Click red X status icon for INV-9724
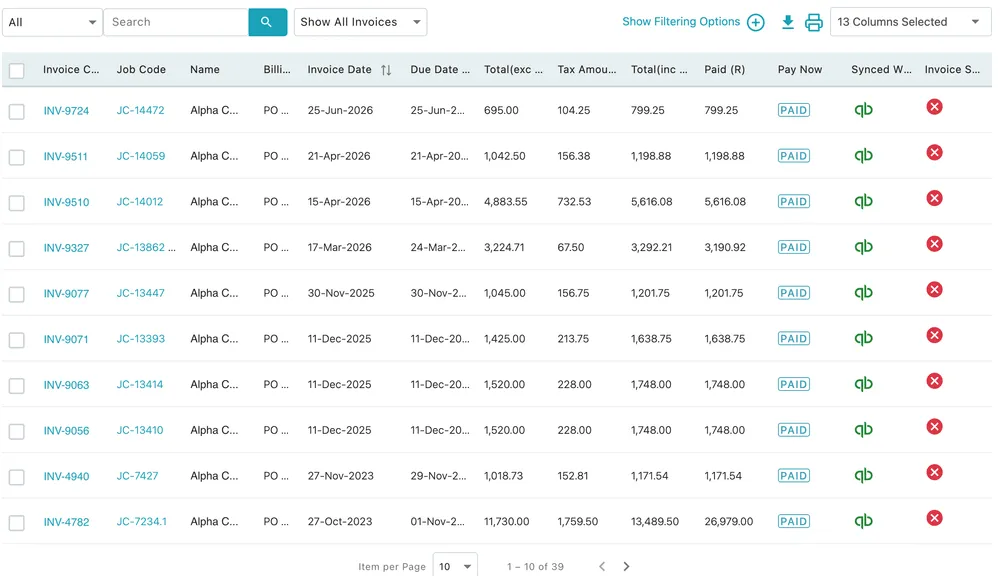Viewport: 1000px width, 576px height. click(934, 107)
